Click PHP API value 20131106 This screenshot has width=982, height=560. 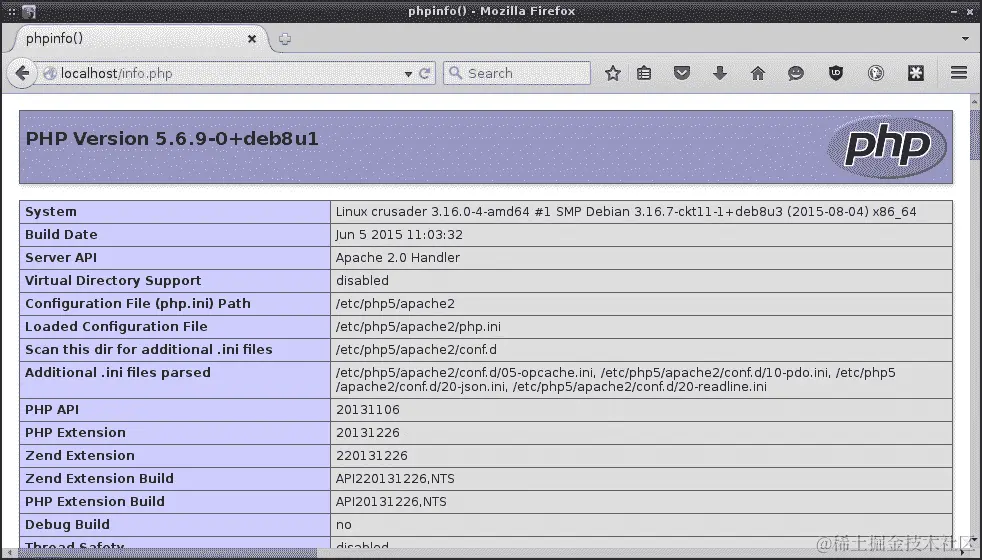pyautogui.click(x=368, y=410)
